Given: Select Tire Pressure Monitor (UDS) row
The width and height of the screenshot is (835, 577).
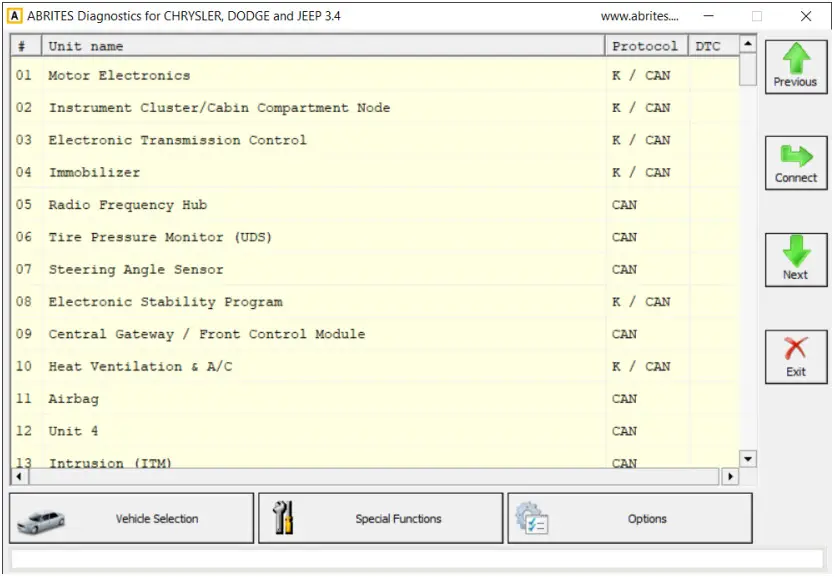Looking at the screenshot, I should (375, 237).
